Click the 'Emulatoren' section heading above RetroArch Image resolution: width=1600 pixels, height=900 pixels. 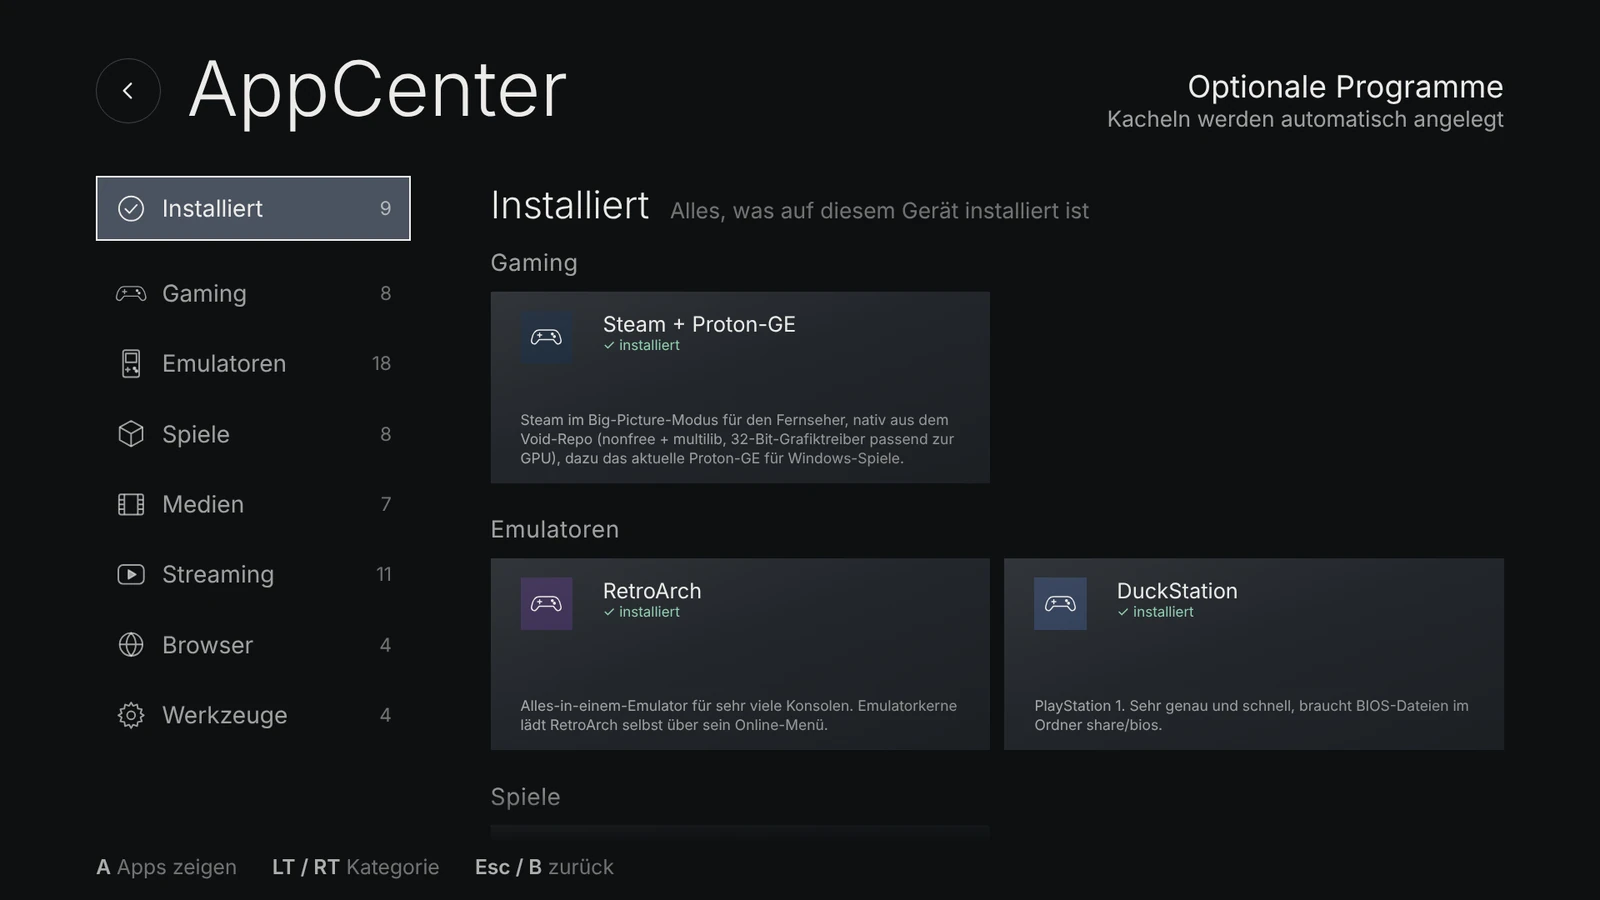[x=554, y=529]
